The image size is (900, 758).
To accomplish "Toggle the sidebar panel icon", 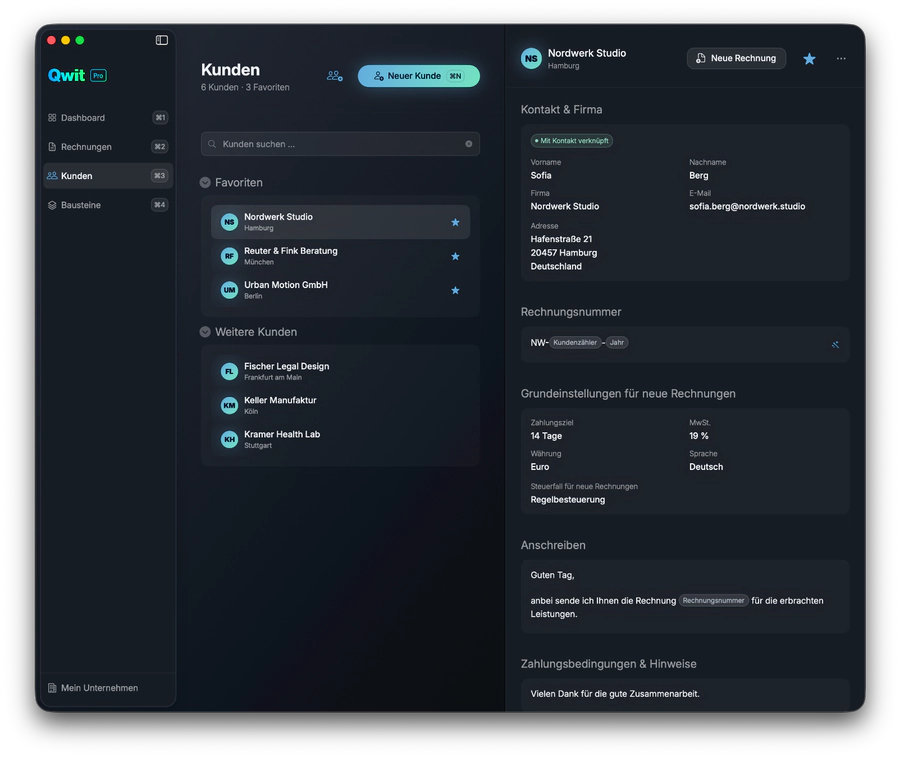I will pyautogui.click(x=162, y=40).
